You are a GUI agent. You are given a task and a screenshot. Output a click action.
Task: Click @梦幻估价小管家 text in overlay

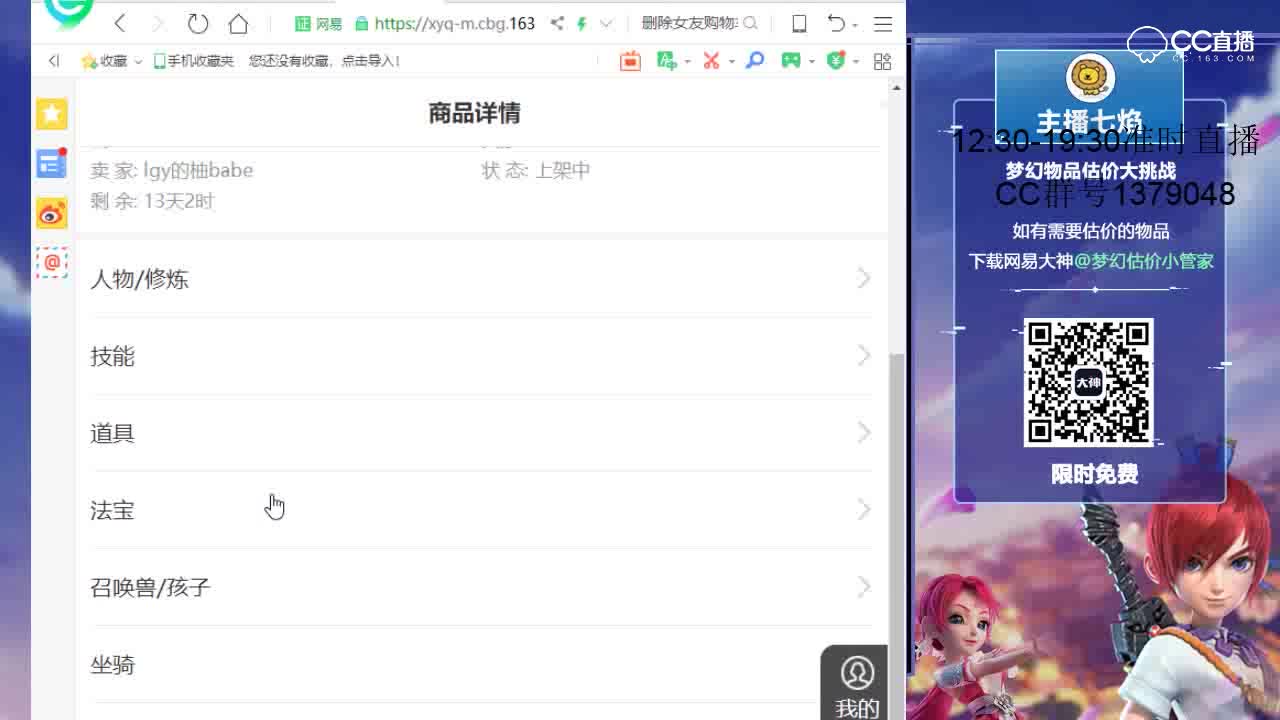point(1144,261)
